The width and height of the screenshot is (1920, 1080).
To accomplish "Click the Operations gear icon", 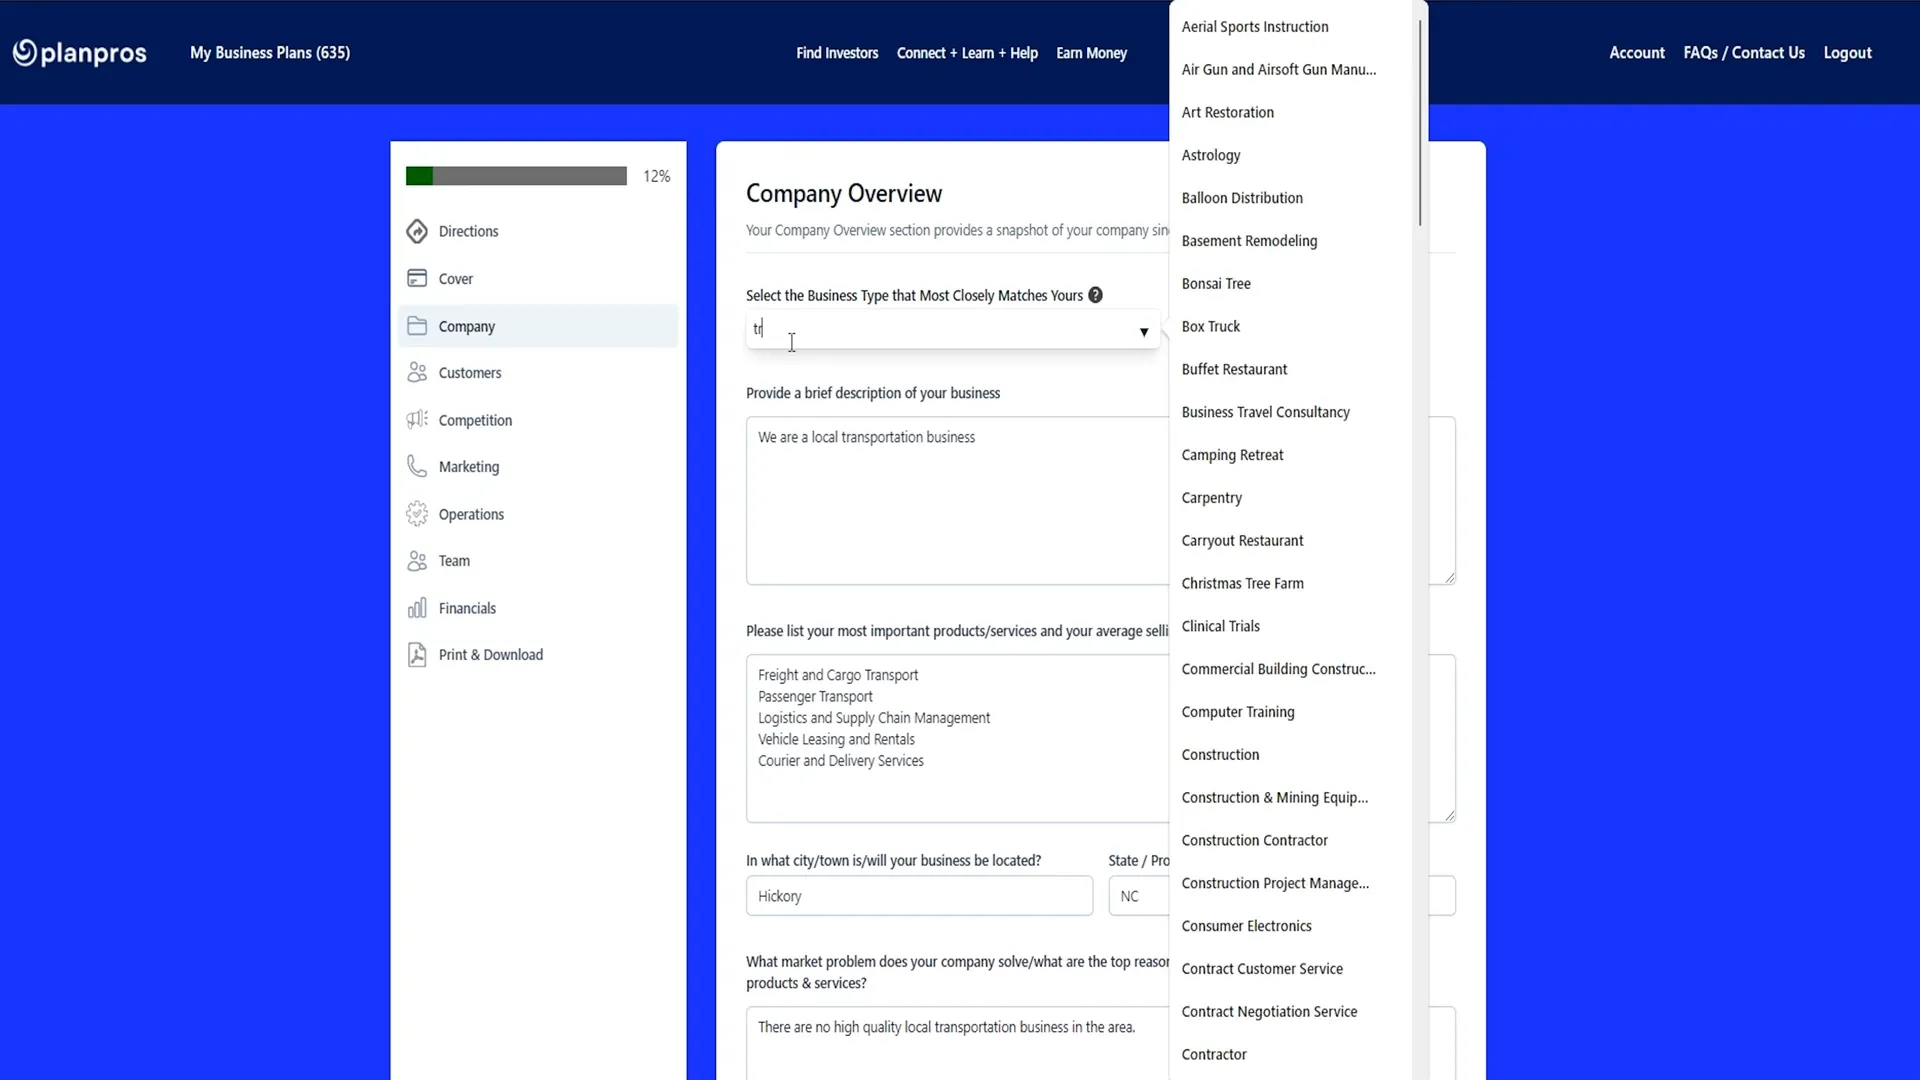I will point(417,514).
